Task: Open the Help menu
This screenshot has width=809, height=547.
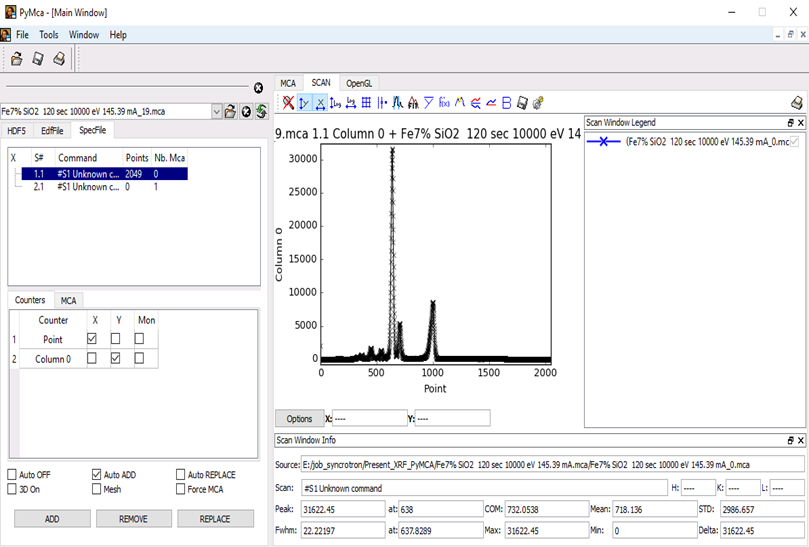Action: click(x=118, y=35)
